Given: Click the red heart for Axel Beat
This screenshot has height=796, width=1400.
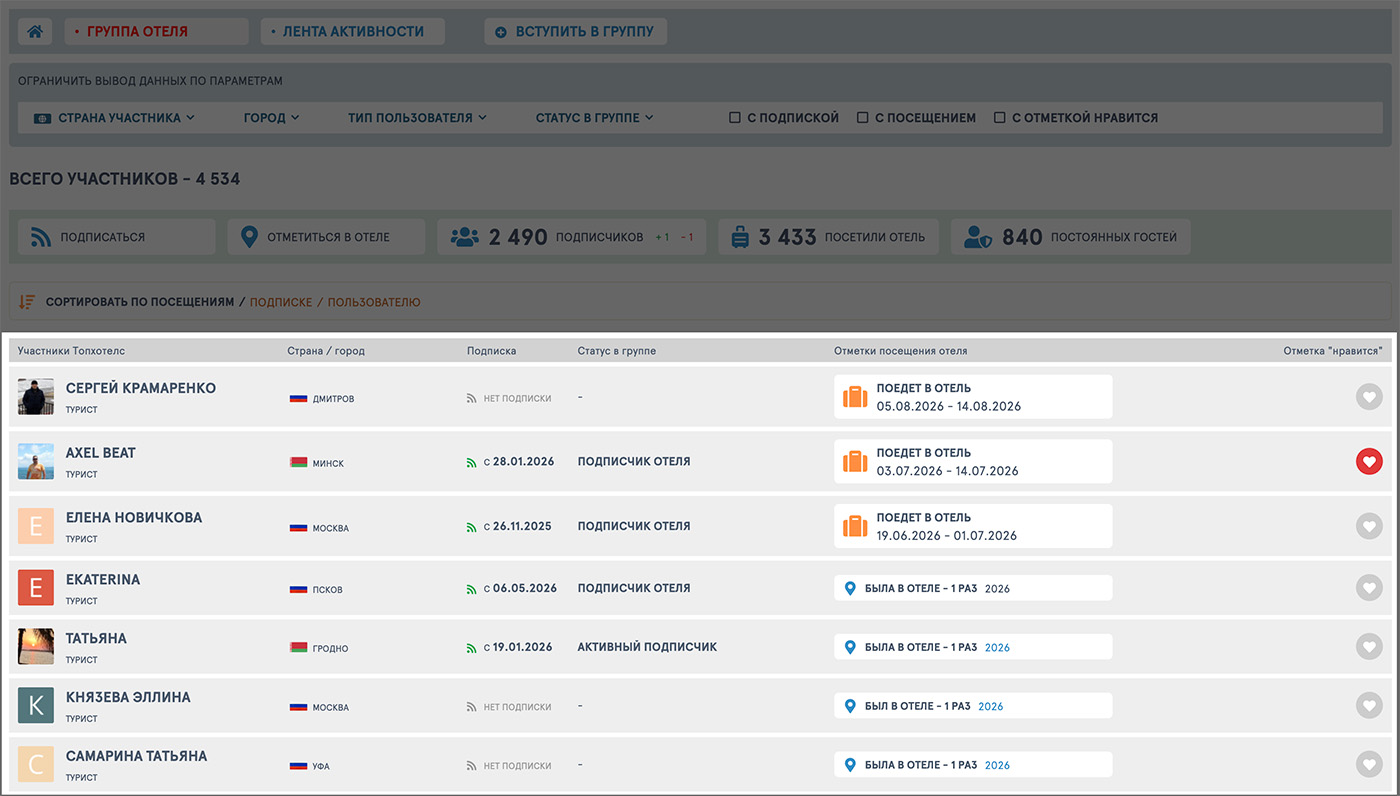Looking at the screenshot, I should (x=1369, y=461).
